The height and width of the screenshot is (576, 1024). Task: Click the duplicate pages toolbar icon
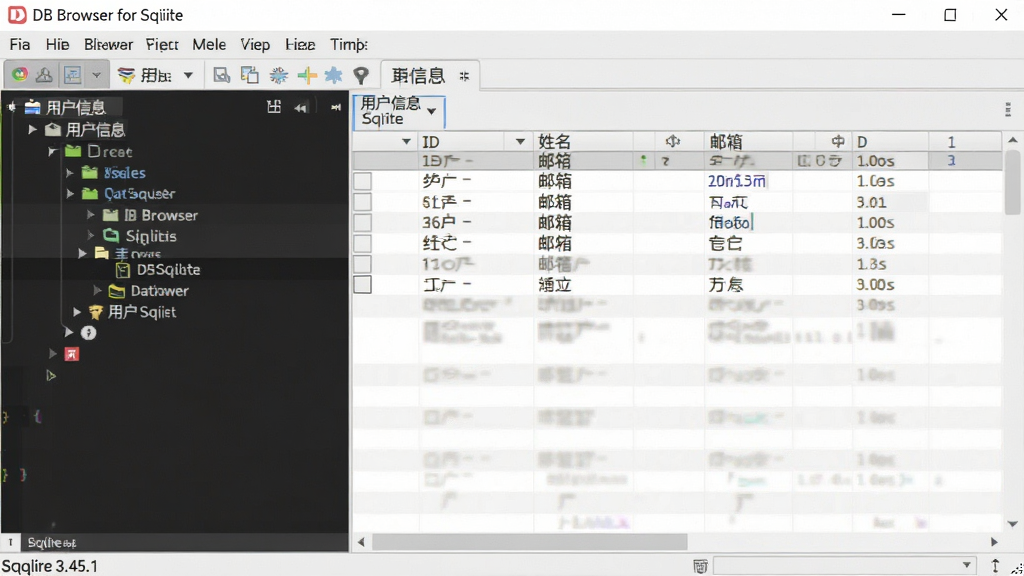(x=249, y=75)
